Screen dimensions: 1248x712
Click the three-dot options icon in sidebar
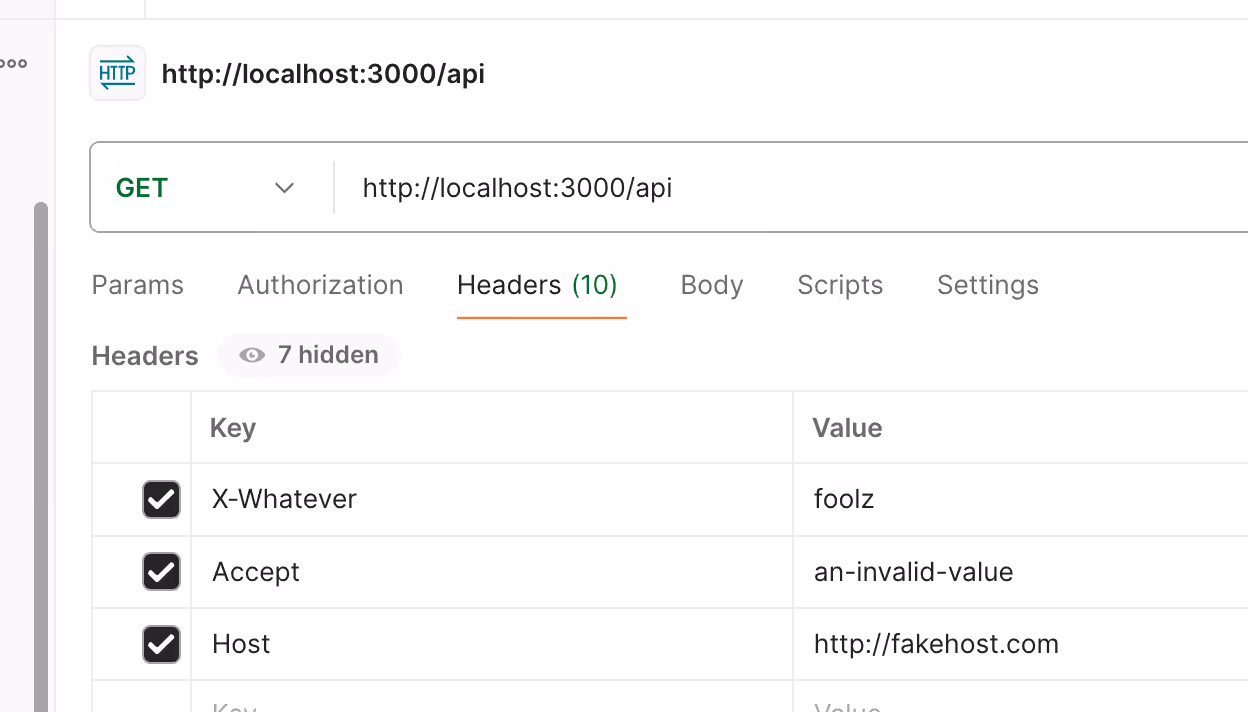pos(13,64)
